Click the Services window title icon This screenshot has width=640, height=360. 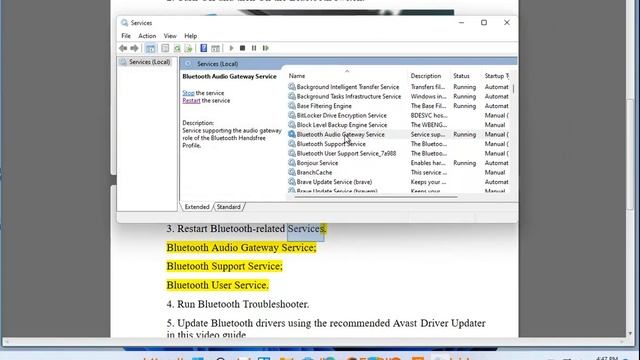(x=124, y=23)
